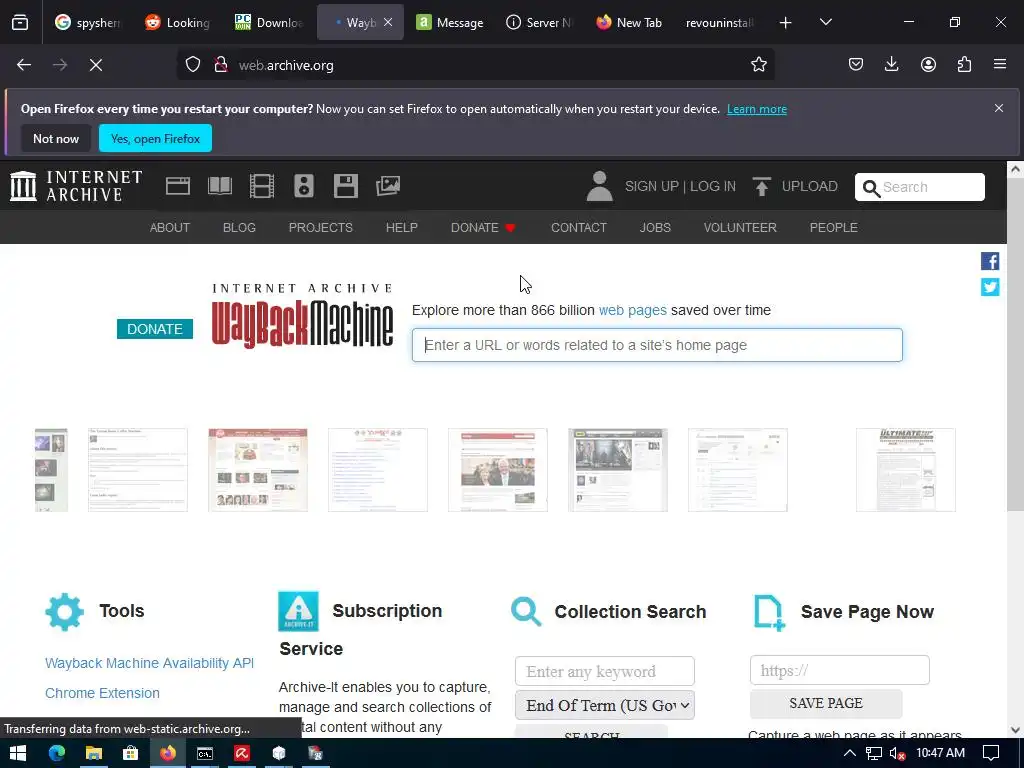This screenshot has width=1024, height=768.
Task: Click the Internet Archive logo
Action: [x=76, y=186]
